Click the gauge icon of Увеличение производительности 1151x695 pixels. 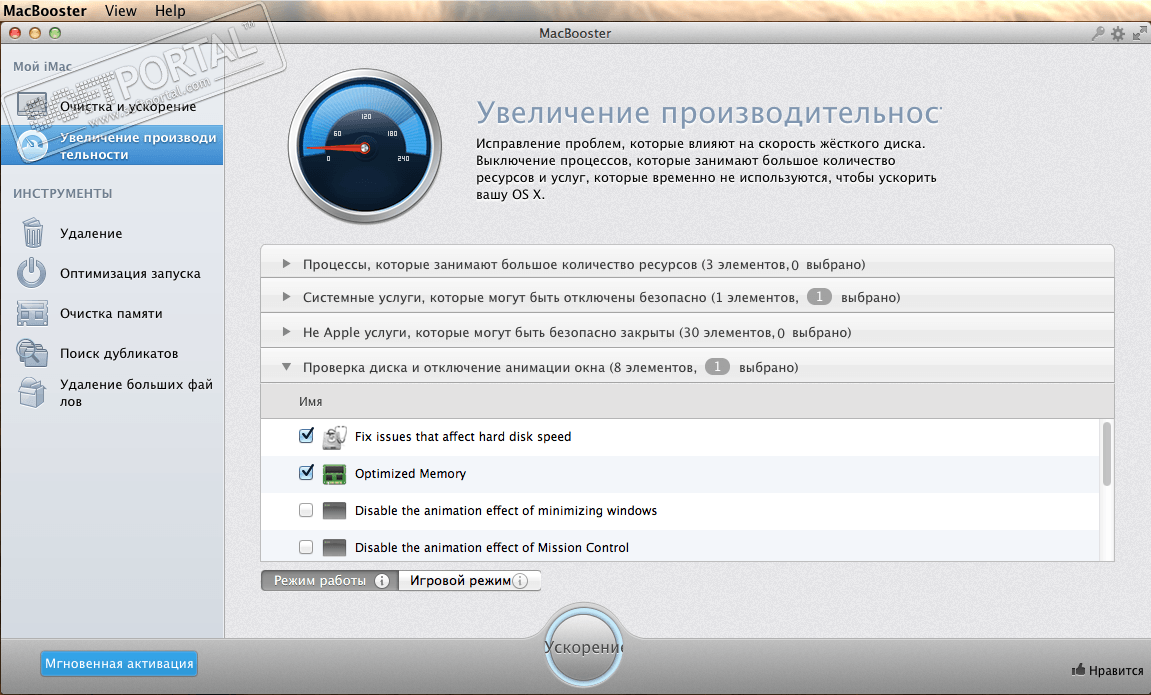coord(33,145)
